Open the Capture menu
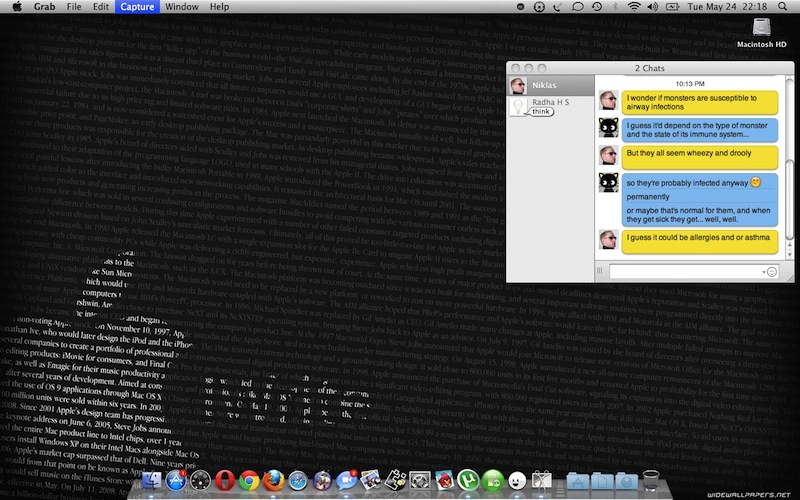The width and height of the screenshot is (800, 500). tap(136, 7)
